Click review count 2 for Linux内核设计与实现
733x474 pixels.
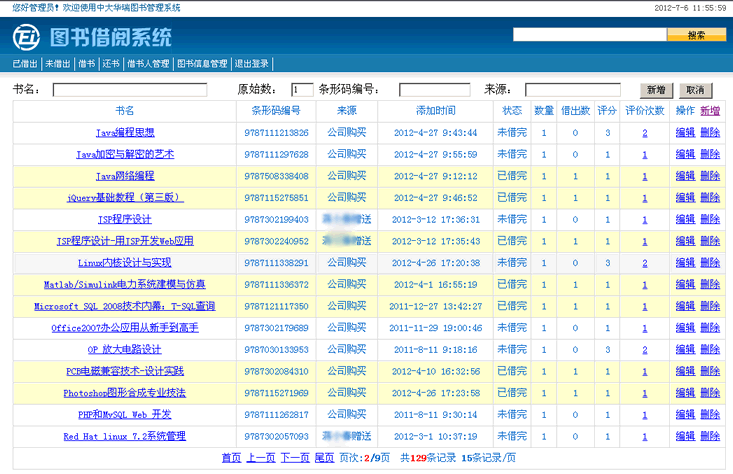[x=645, y=263]
